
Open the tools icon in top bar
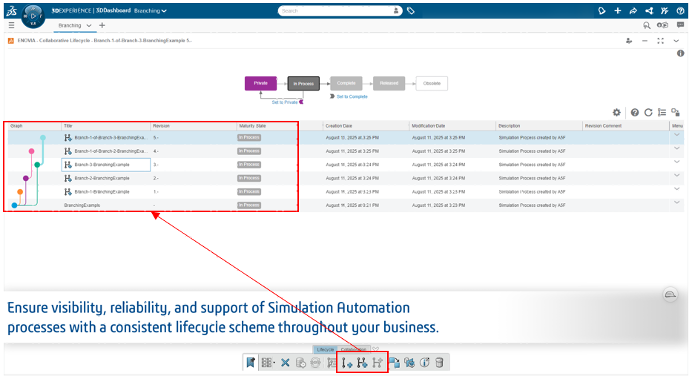(664, 11)
